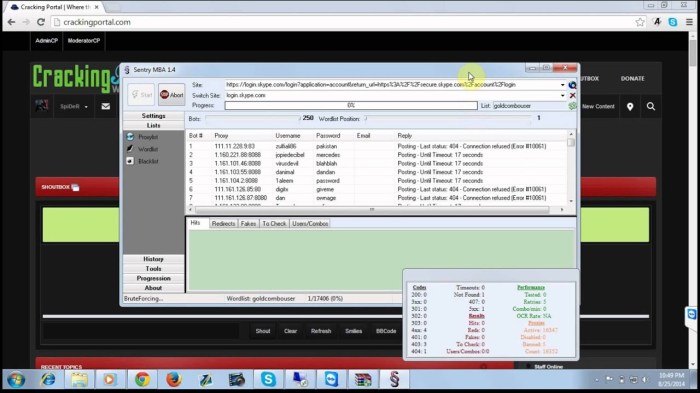
Task: Switch to the Hits tab
Action: tap(196, 223)
